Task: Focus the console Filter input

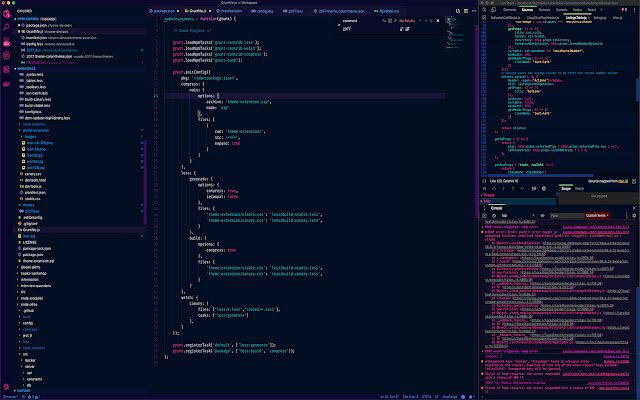Action: (566, 216)
